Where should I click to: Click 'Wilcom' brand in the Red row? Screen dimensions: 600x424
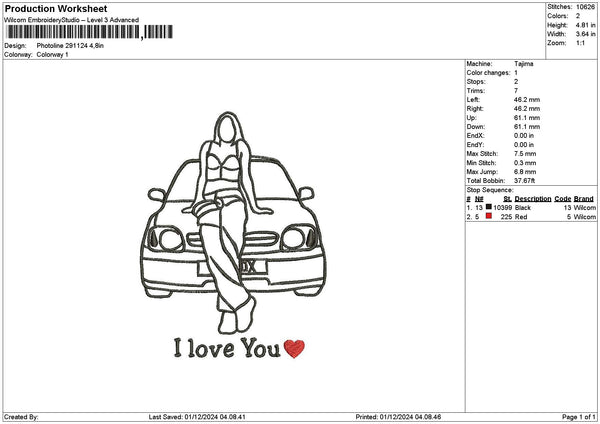pyautogui.click(x=585, y=217)
